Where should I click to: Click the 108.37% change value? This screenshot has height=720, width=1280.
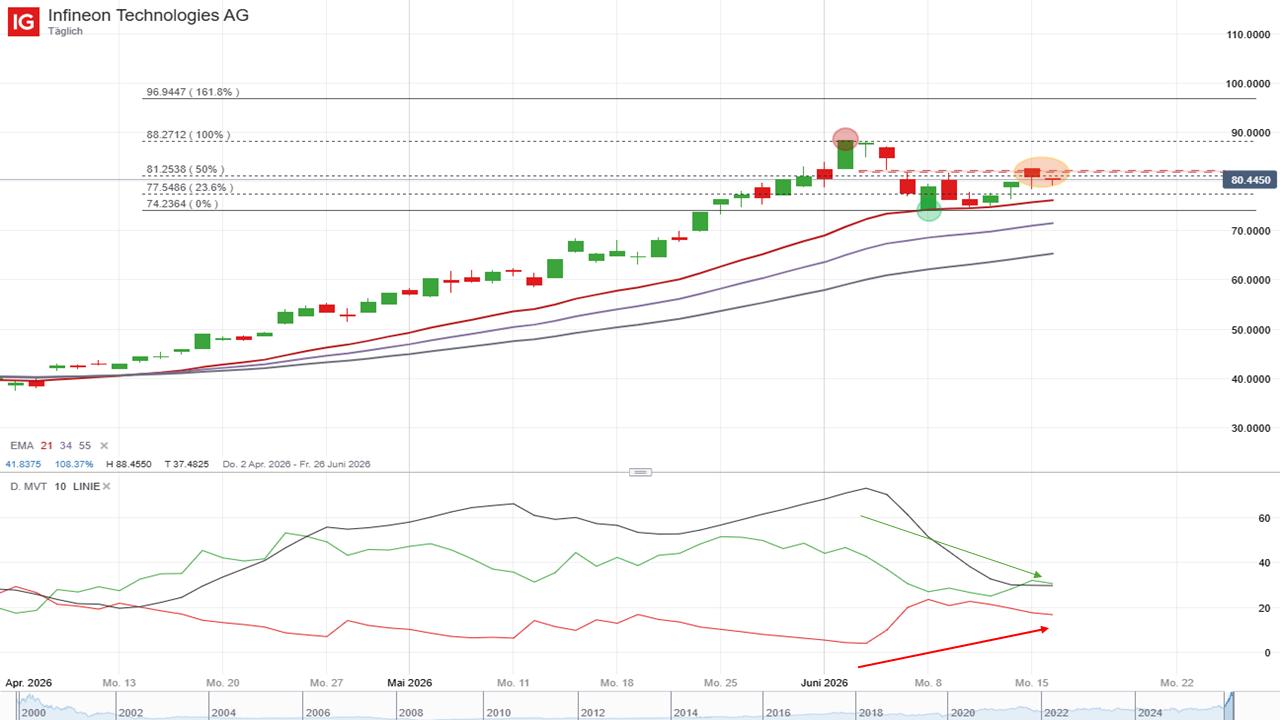pyautogui.click(x=73, y=464)
